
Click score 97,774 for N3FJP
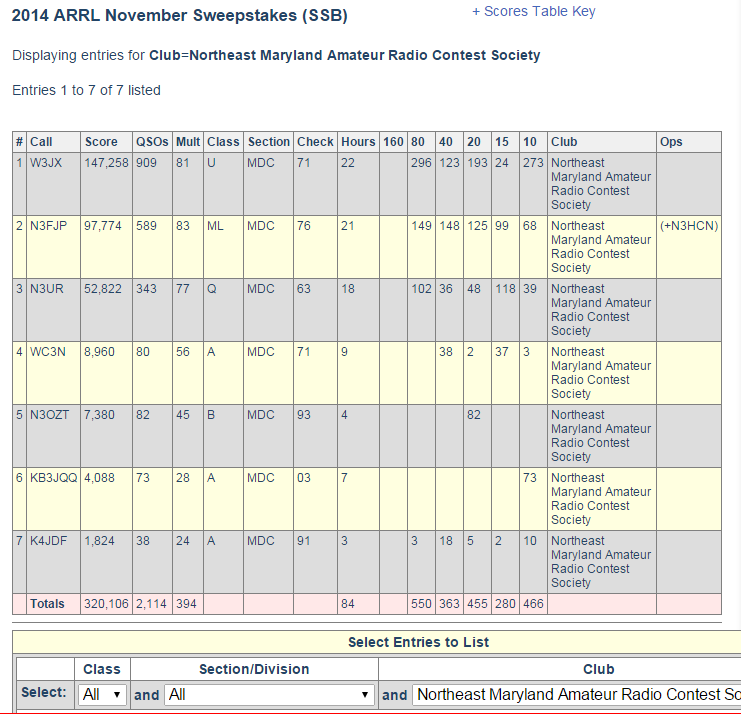coord(103,226)
